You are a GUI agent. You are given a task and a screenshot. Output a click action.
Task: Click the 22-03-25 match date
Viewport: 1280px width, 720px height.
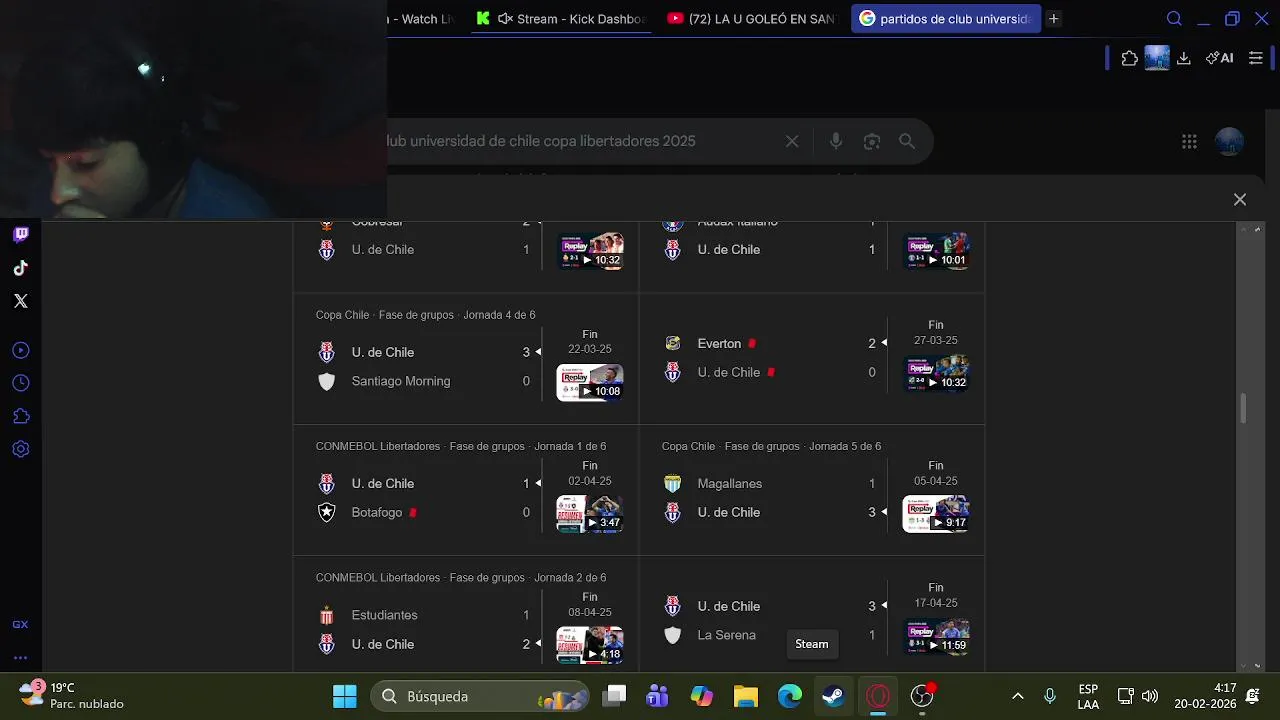pyautogui.click(x=590, y=349)
